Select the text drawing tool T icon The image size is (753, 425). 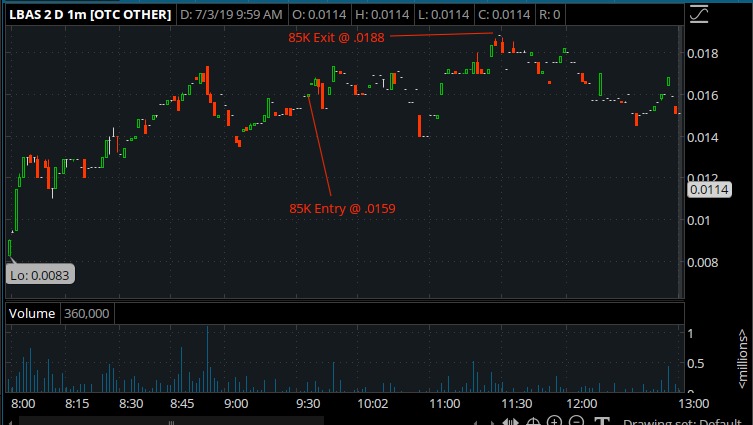(x=602, y=422)
